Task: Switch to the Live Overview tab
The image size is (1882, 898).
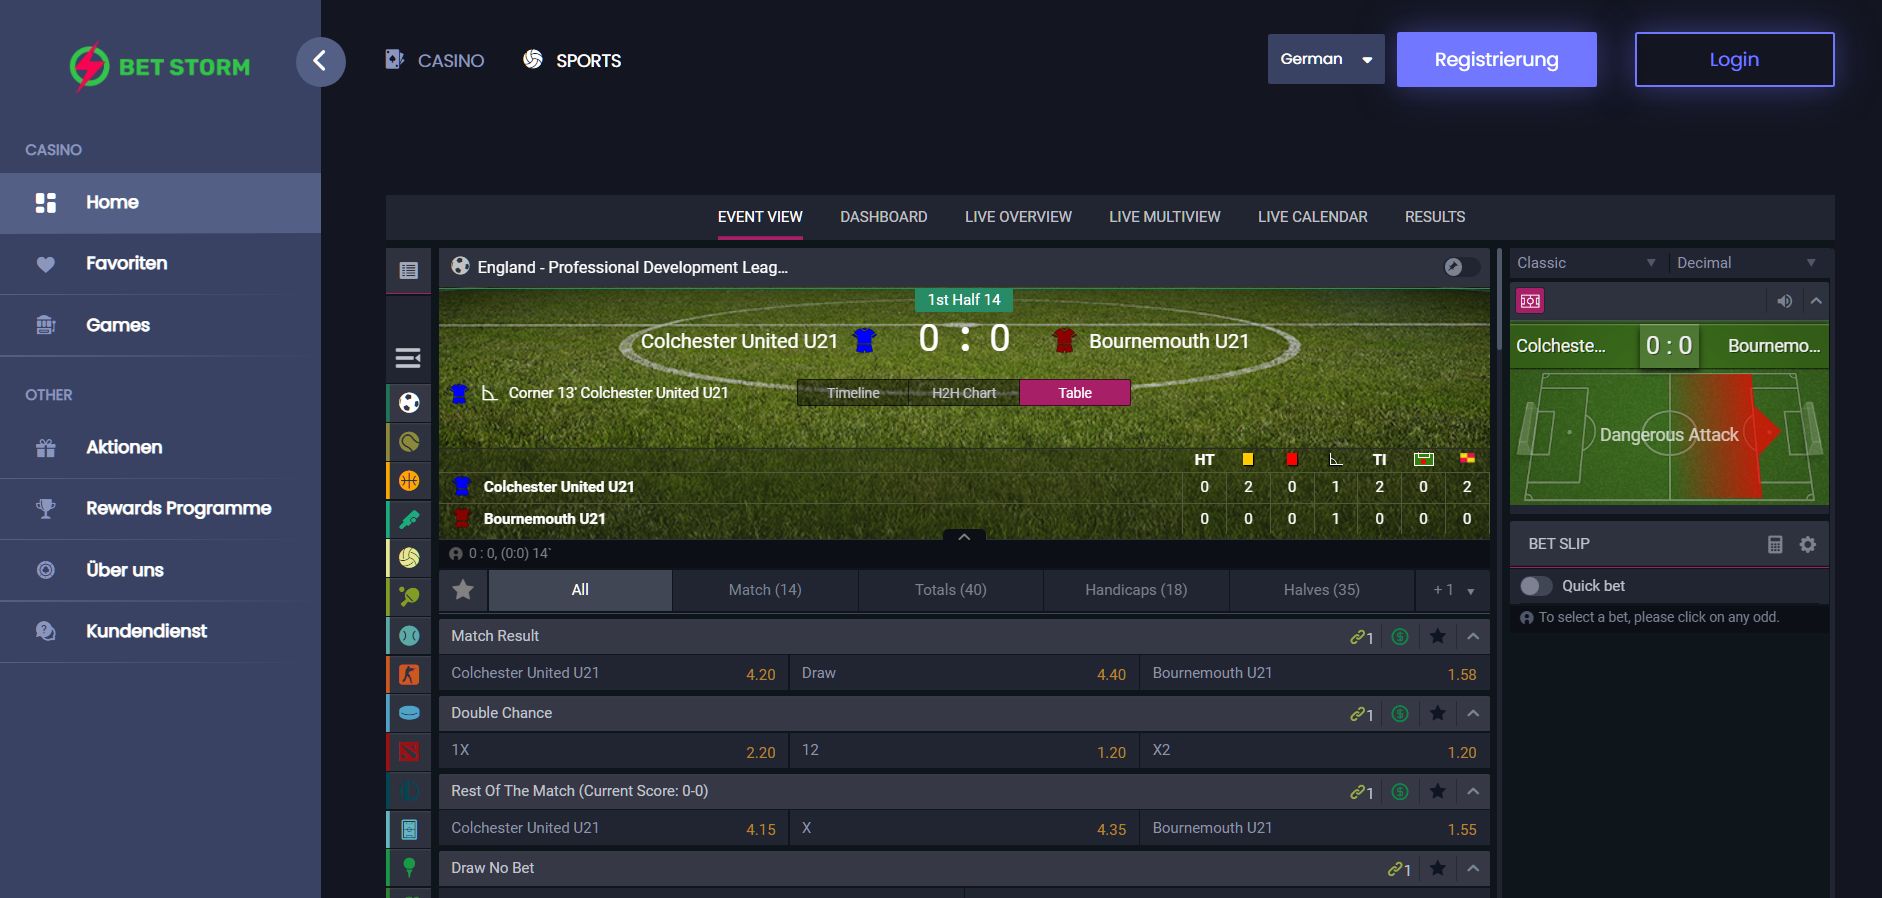Action: [x=1018, y=217]
